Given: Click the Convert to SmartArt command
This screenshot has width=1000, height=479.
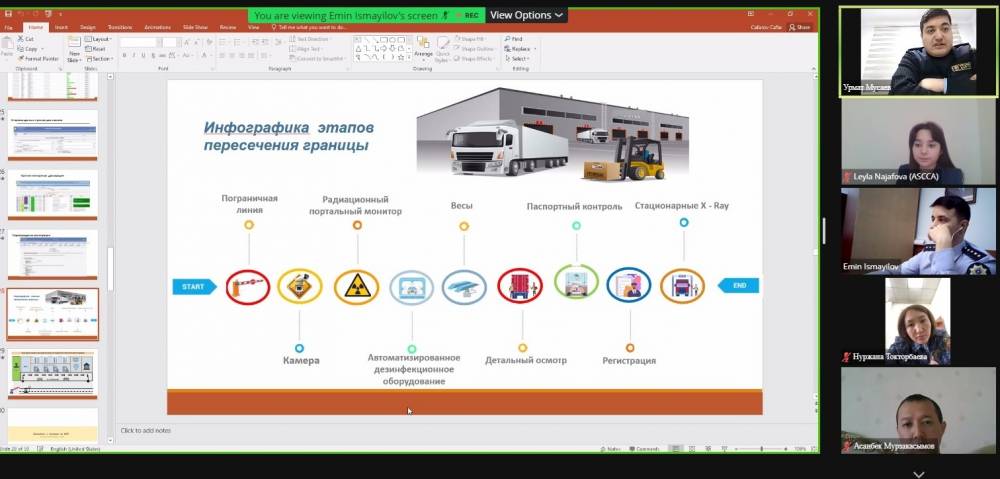Looking at the screenshot, I should (317, 58).
